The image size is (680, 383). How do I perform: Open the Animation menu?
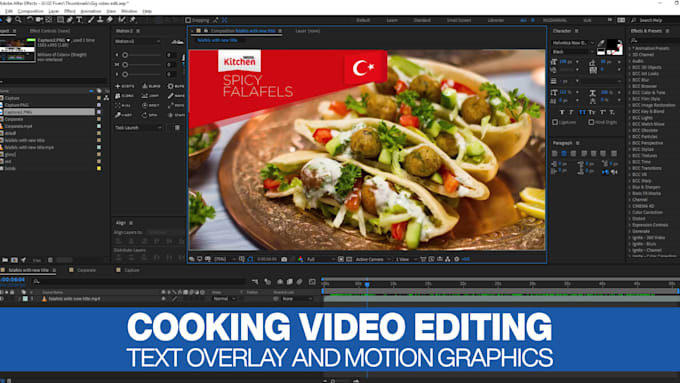click(91, 11)
